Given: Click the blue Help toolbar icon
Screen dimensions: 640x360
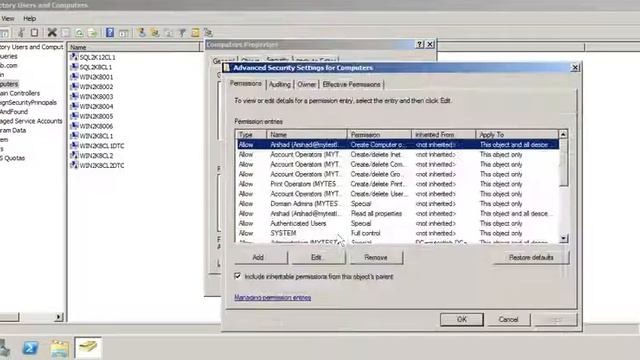Looking at the screenshot, I should pyautogui.click(x=110, y=33).
